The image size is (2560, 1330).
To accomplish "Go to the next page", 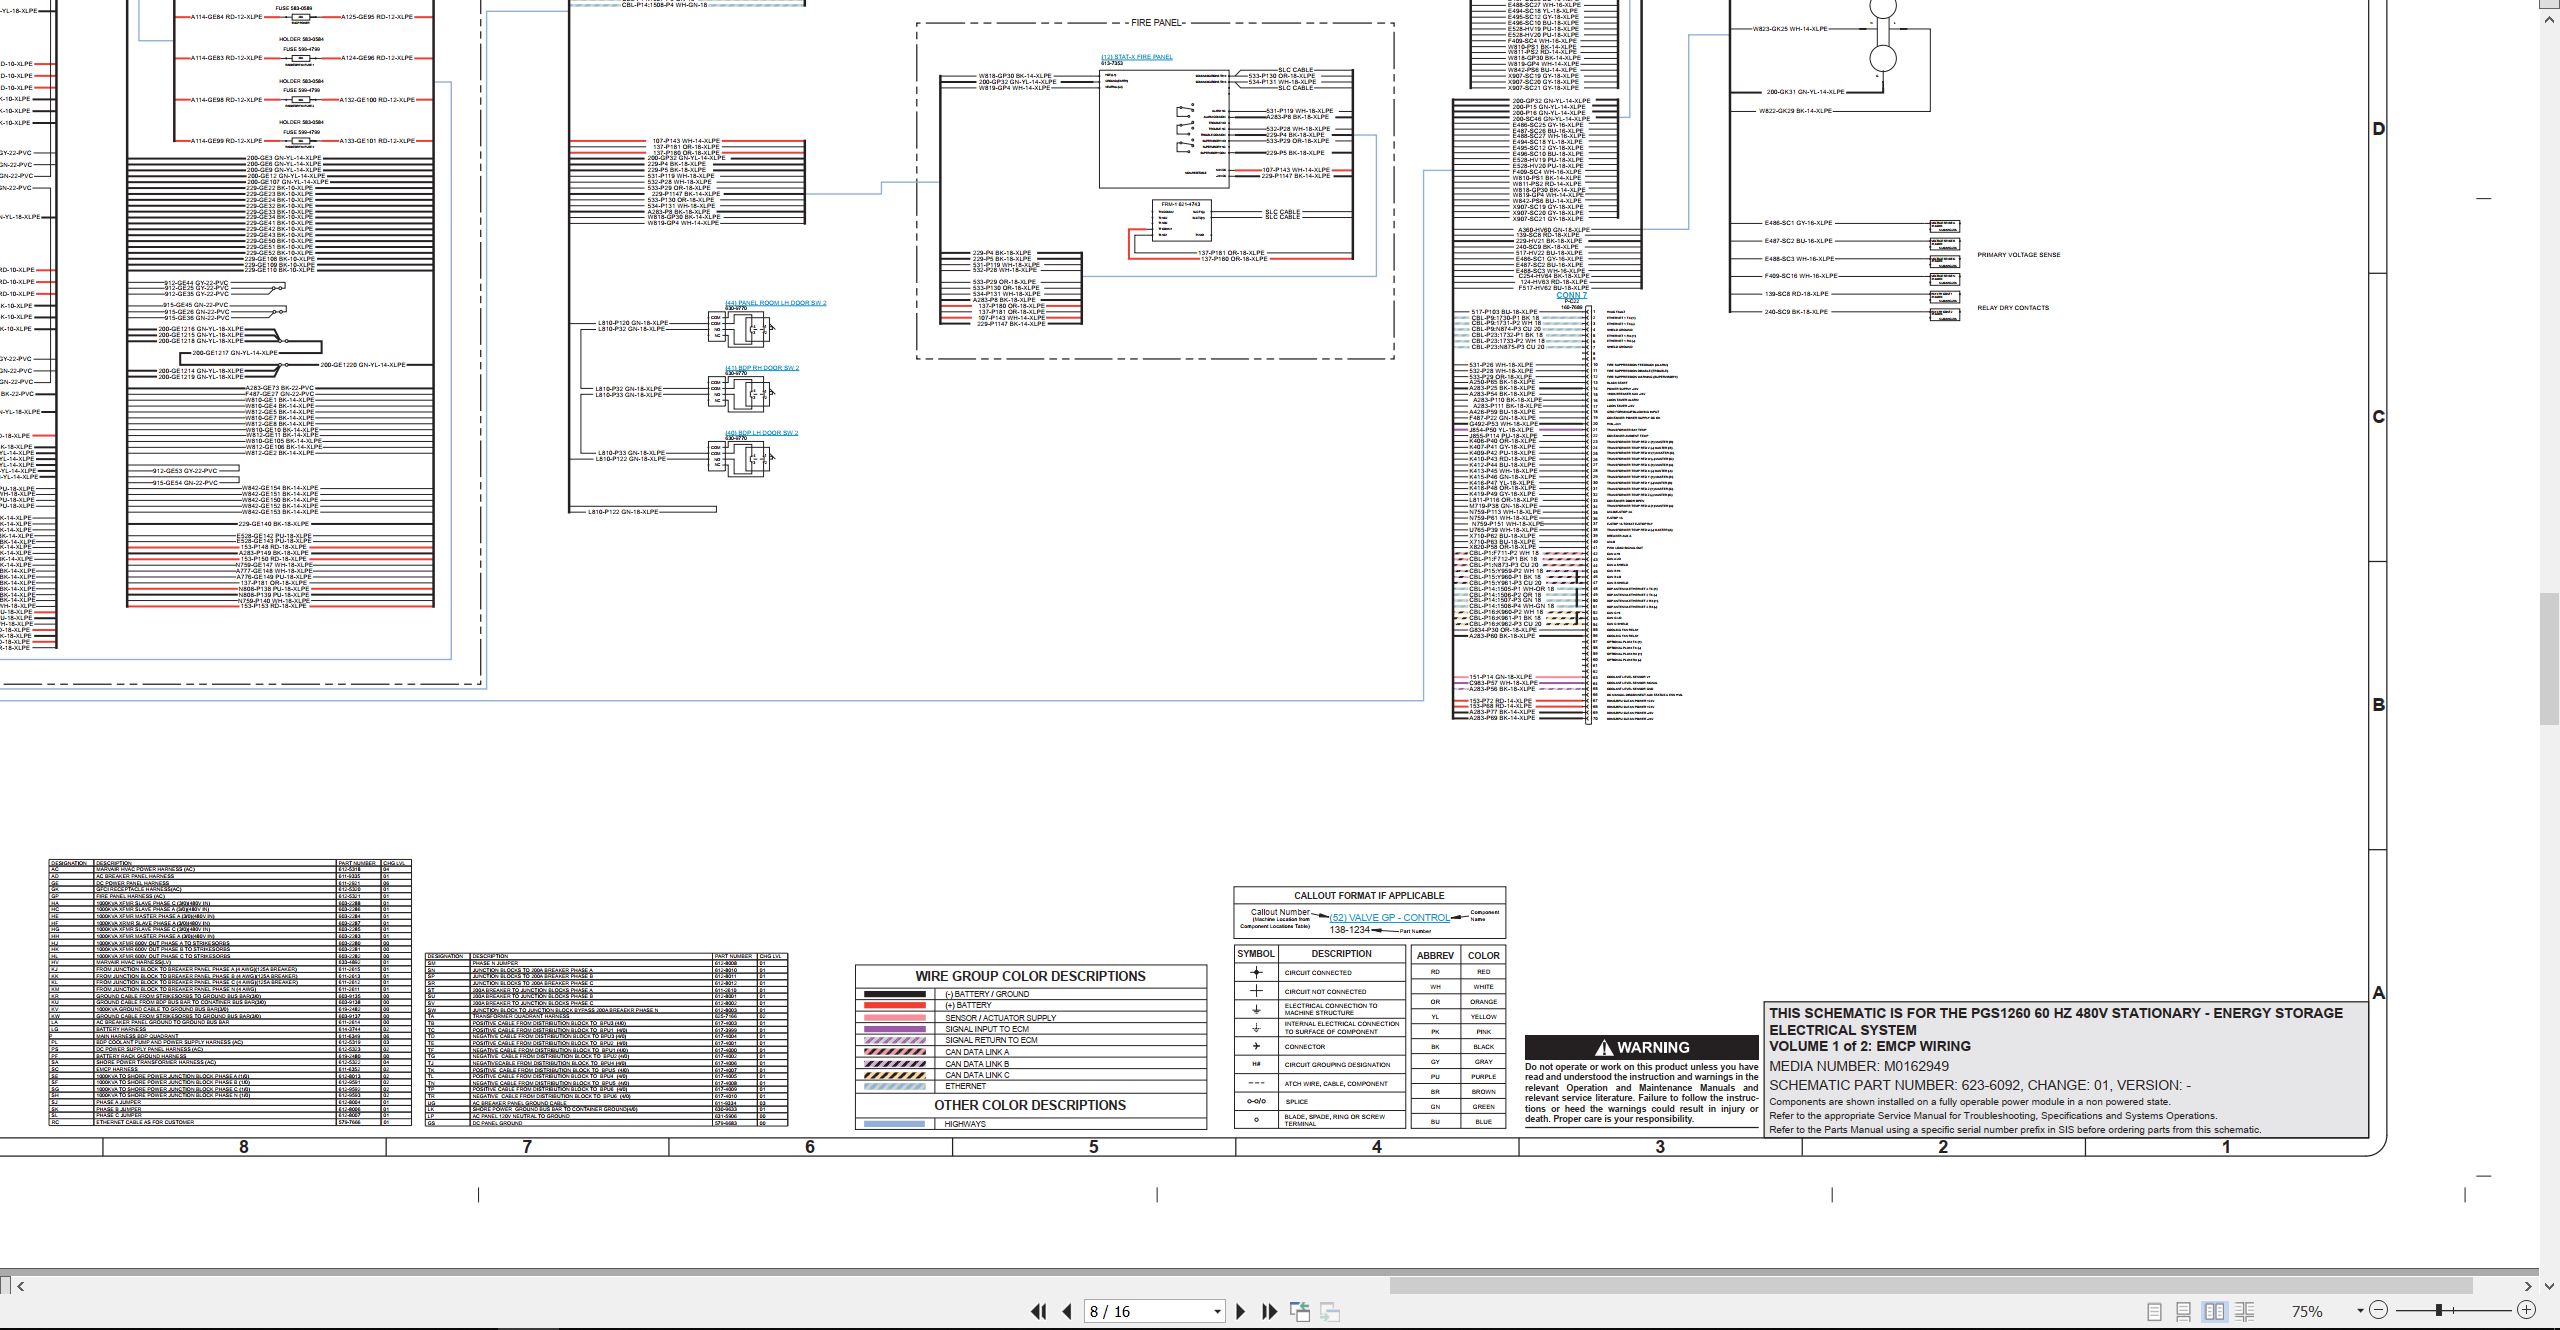I will point(1241,1311).
